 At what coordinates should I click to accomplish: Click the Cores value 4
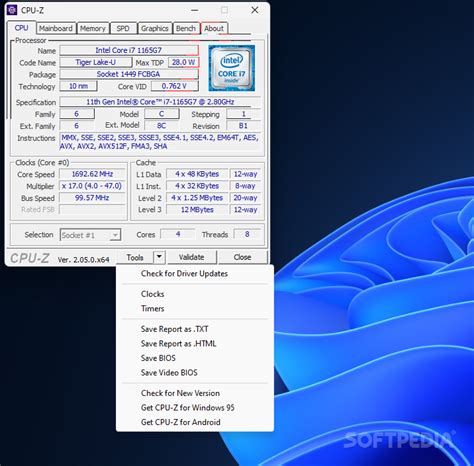(x=178, y=234)
